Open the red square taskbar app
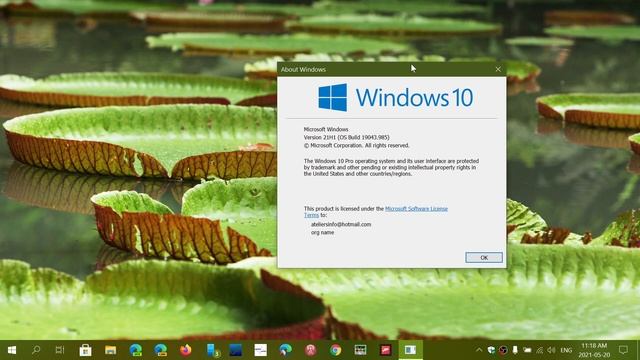This screenshot has height=360, width=640. coord(385,350)
